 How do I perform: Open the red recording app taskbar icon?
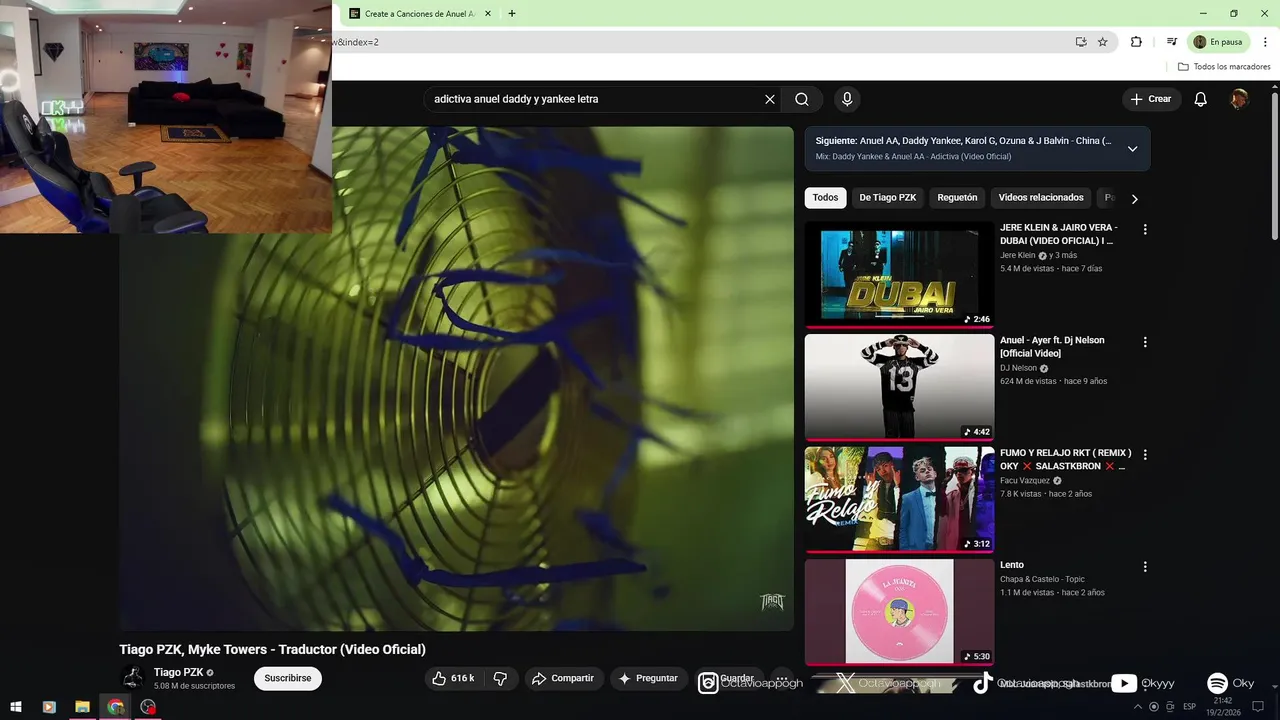coord(148,707)
